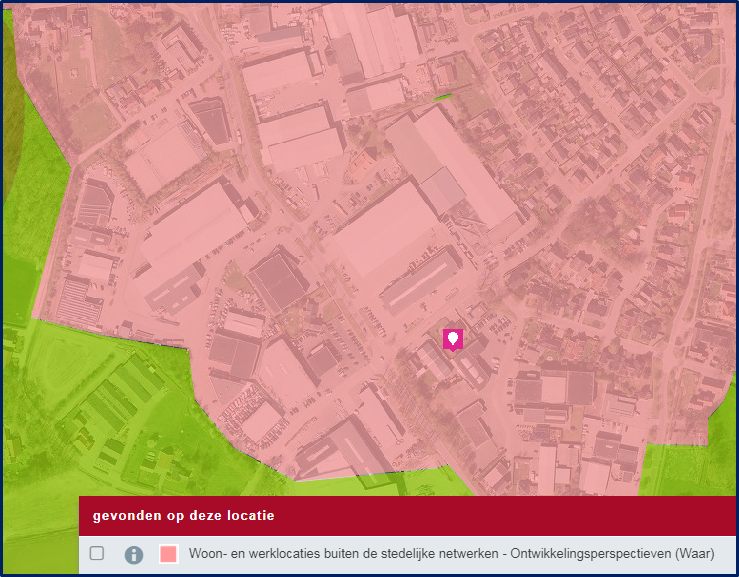Click the magenta location pin marker
This screenshot has height=577, width=739.
[453, 340]
